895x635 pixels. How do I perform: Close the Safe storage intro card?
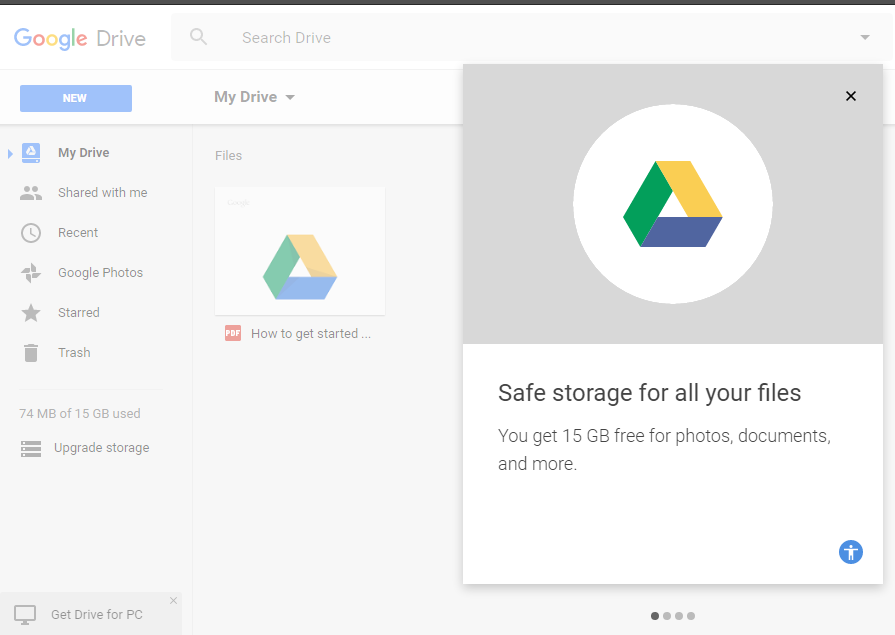(851, 96)
